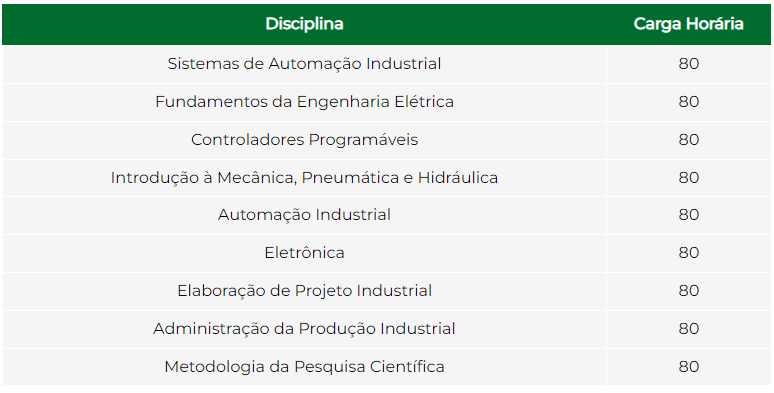Click workload value for Elaboração de Projeto Industrial
Viewport: 774px width, 393px height.
[x=689, y=291]
